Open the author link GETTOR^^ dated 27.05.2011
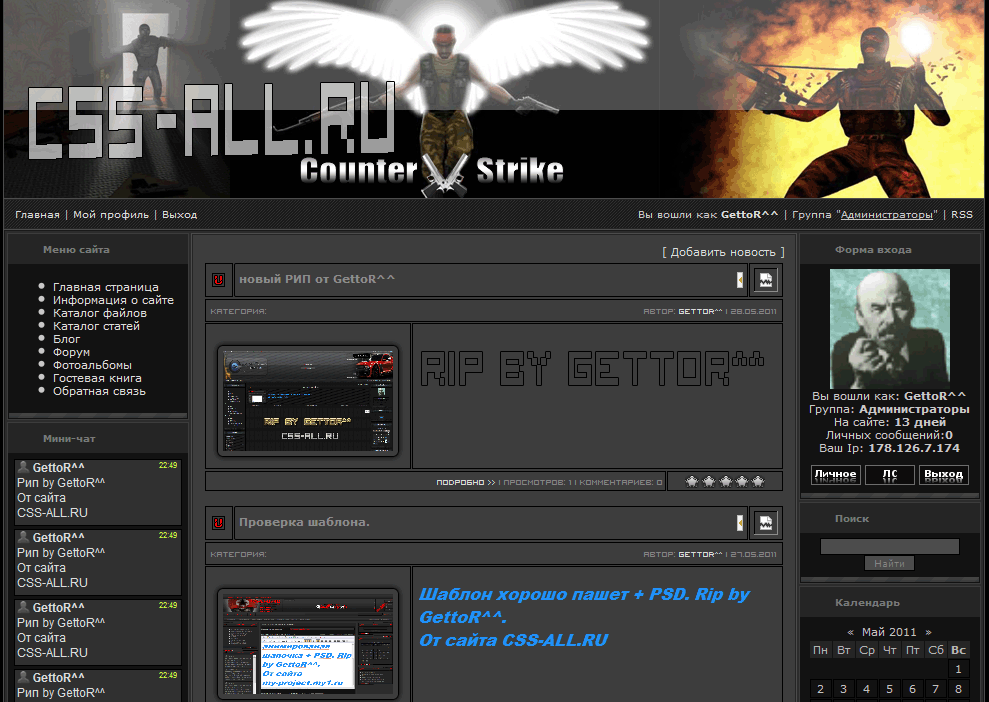Image resolution: width=989 pixels, height=702 pixels. [x=700, y=554]
